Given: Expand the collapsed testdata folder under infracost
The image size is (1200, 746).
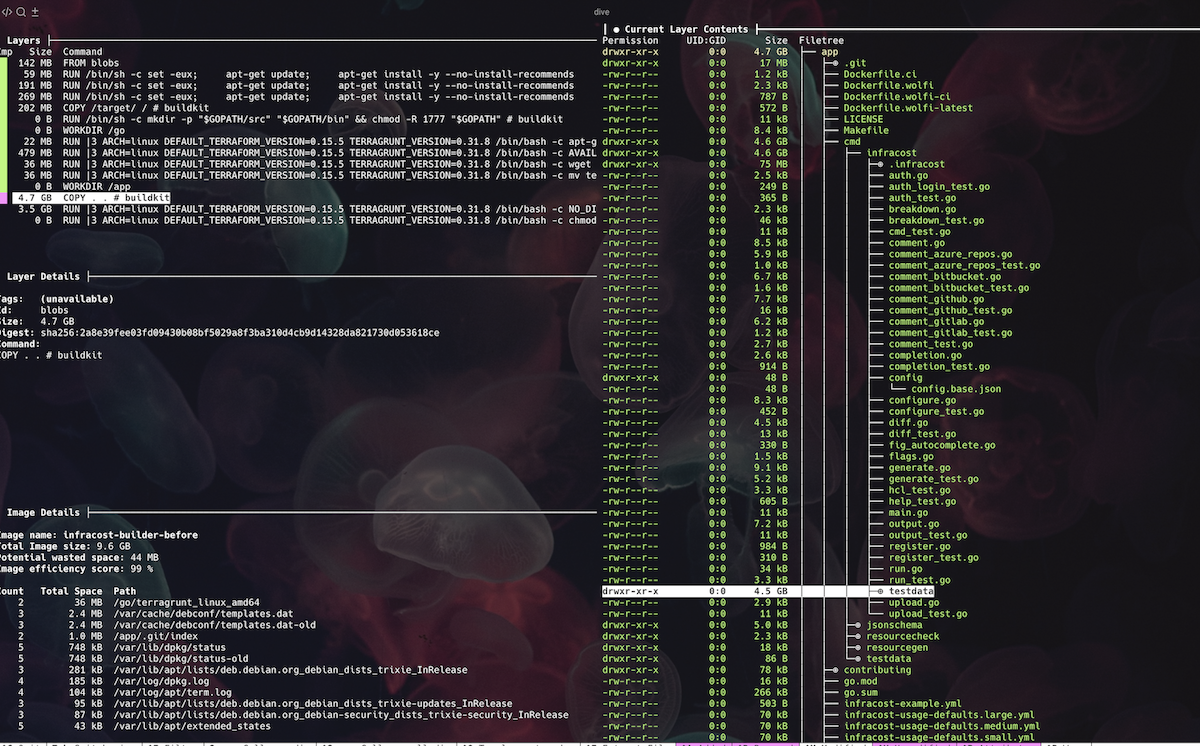Looking at the screenshot, I should 909,591.
